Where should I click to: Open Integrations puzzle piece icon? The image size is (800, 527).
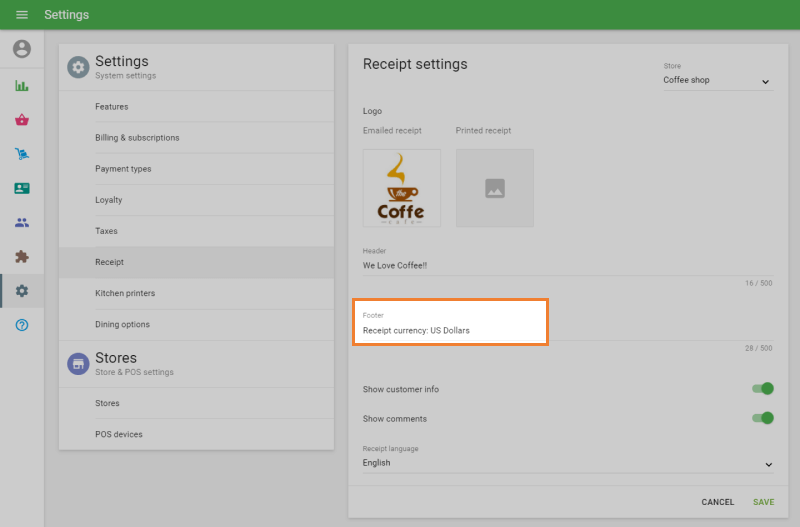click(22, 257)
